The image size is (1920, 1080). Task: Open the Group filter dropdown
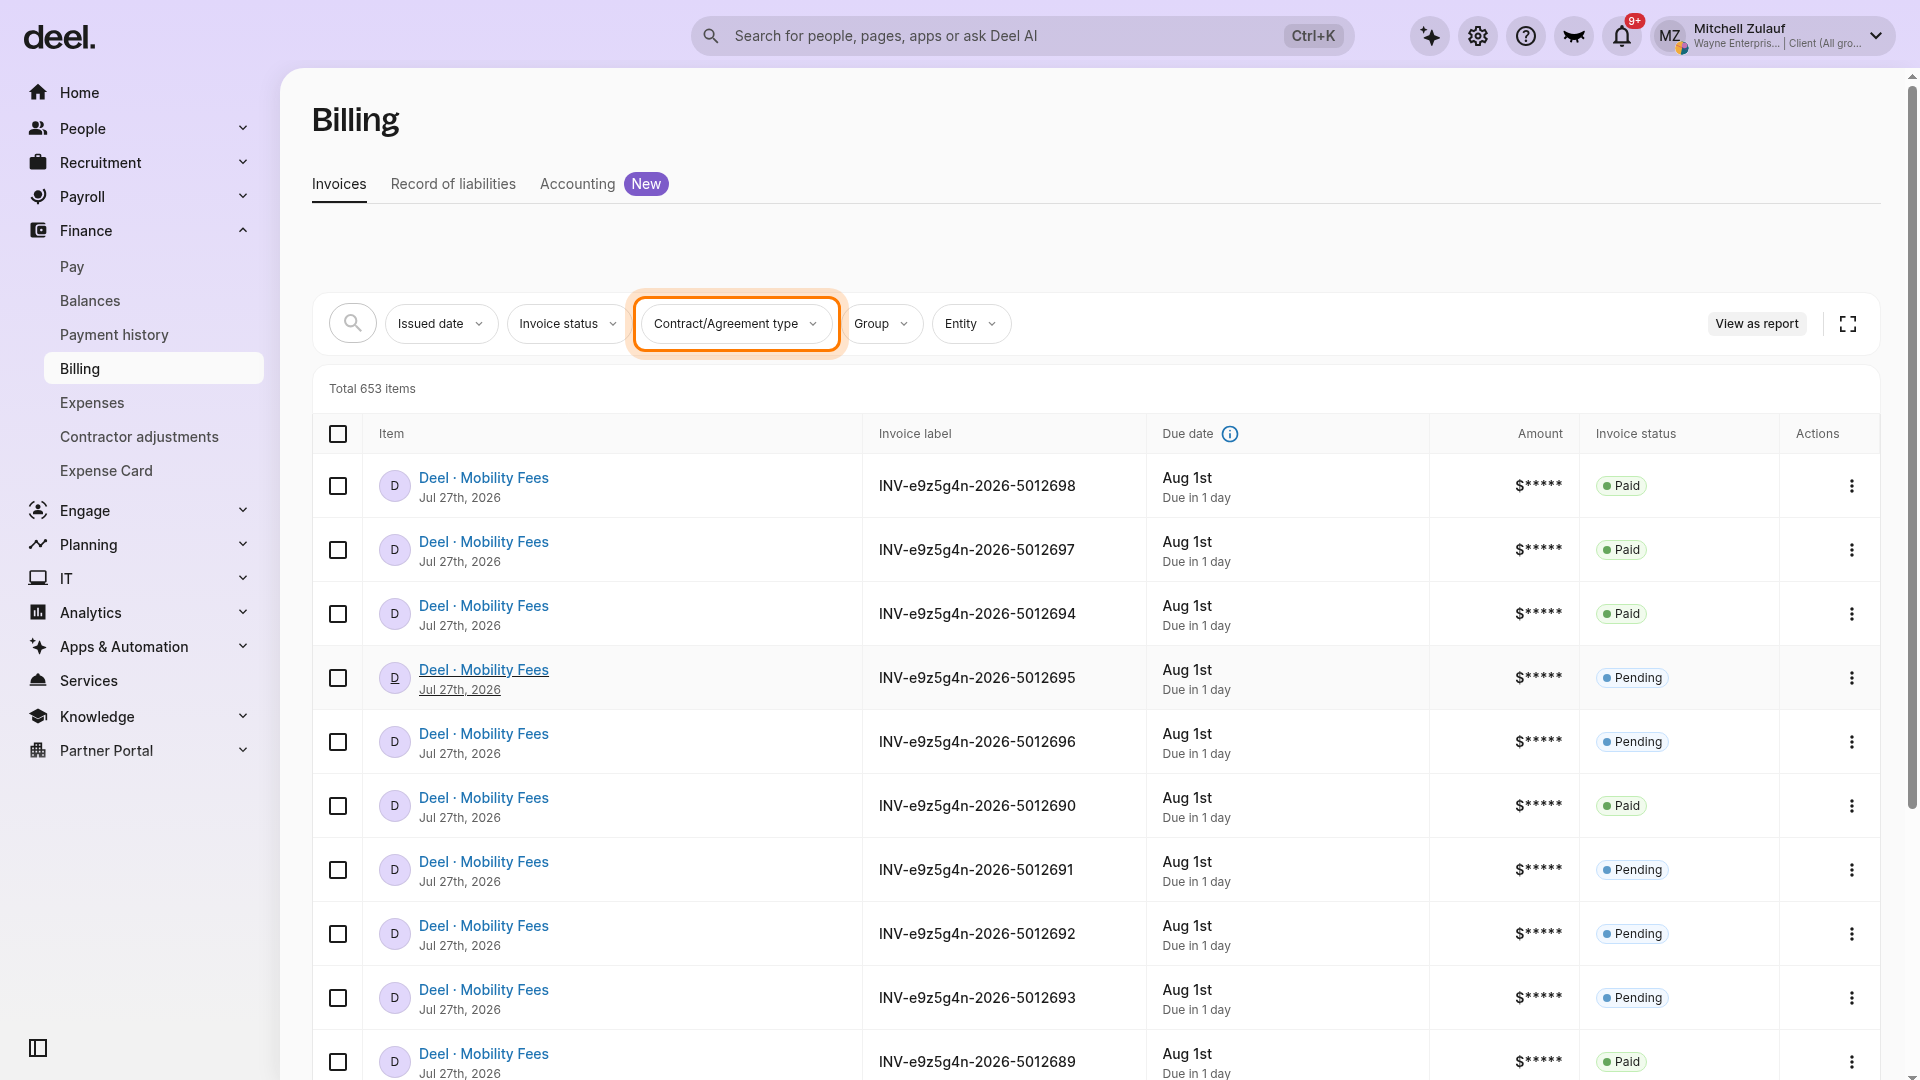click(x=882, y=324)
